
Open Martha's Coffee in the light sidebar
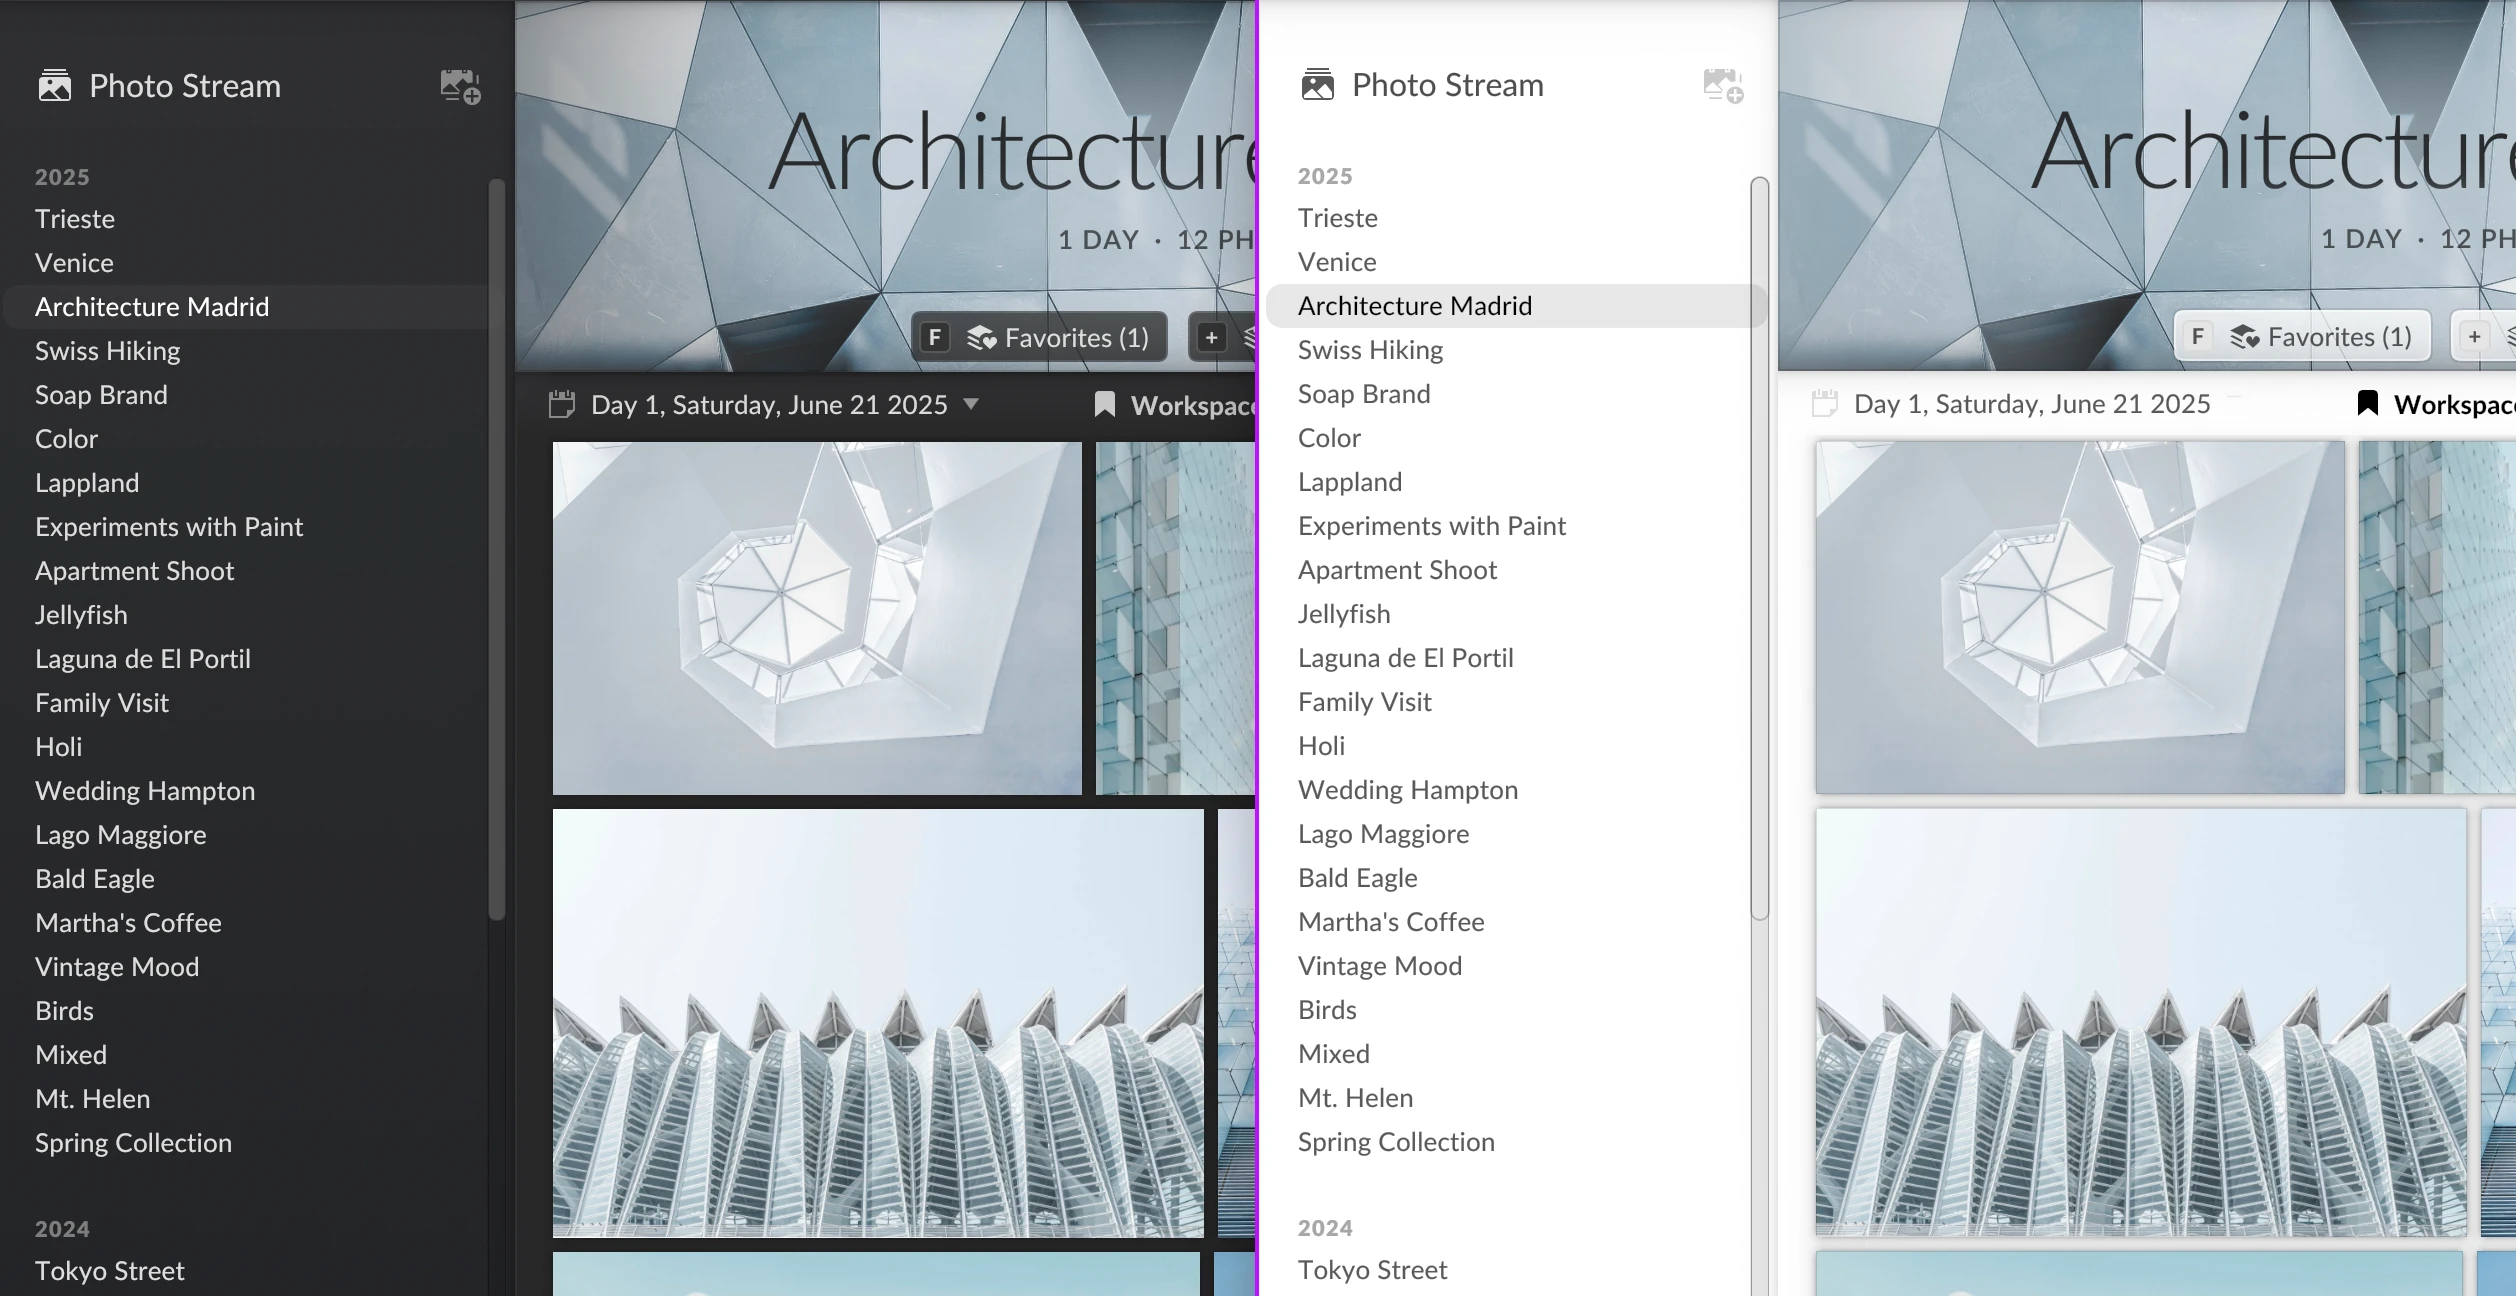click(1391, 922)
